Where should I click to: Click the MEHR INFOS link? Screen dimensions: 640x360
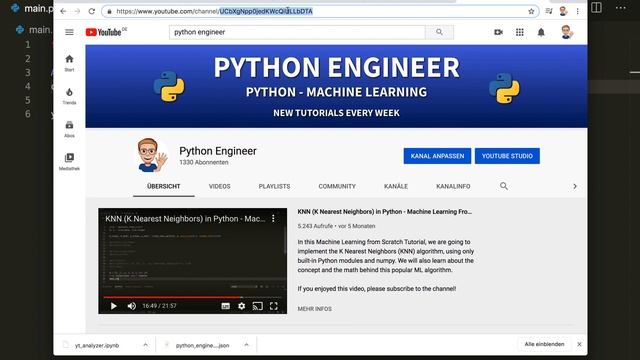point(314,309)
